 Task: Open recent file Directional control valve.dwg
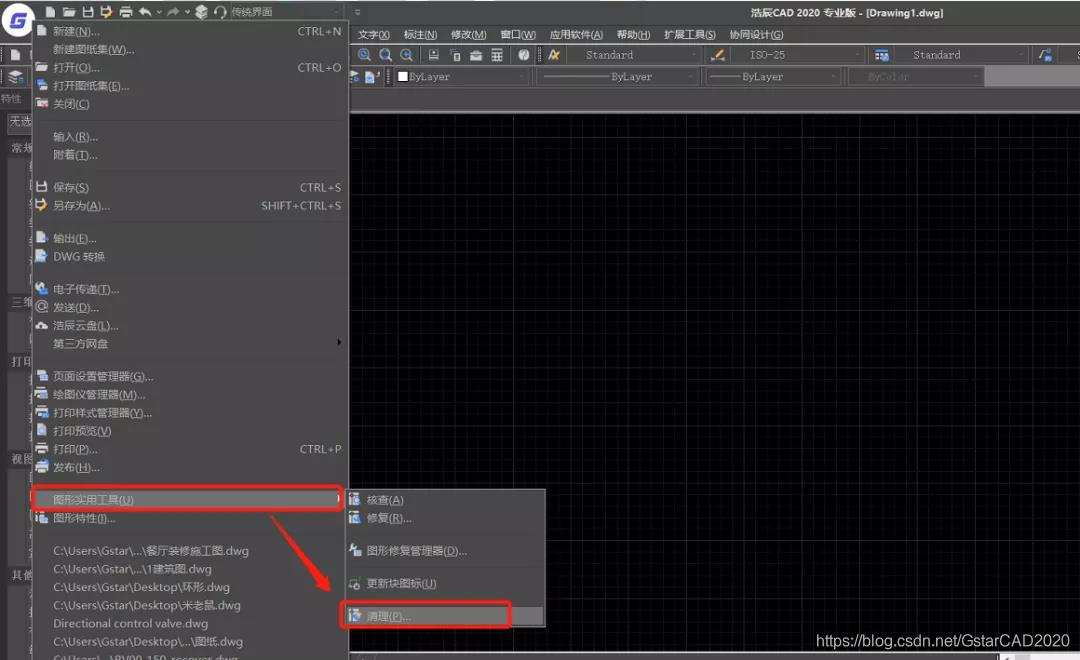tap(131, 623)
